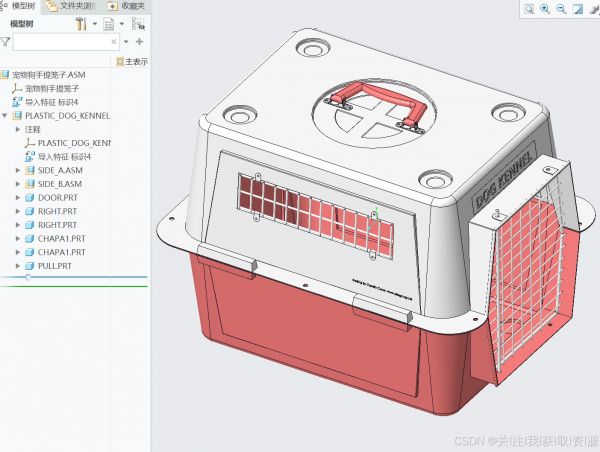Open the model tree settings hammer icon
Viewport: 600px width, 452px height.
tap(81, 23)
